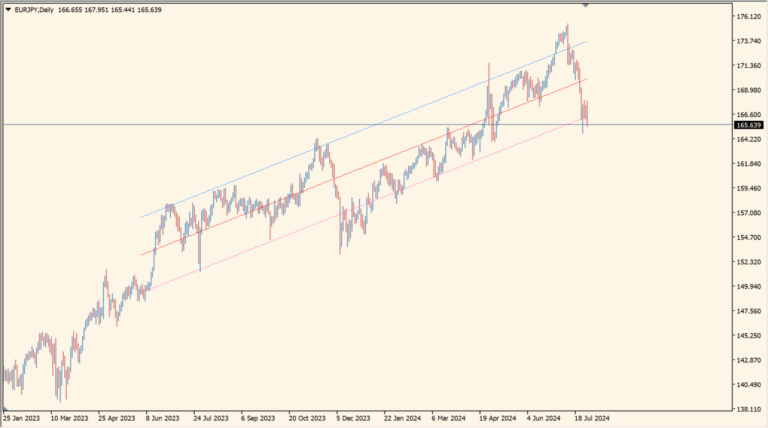This screenshot has height=428, width=768.
Task: Click the 168.980 price scale value
Action: 749,90
